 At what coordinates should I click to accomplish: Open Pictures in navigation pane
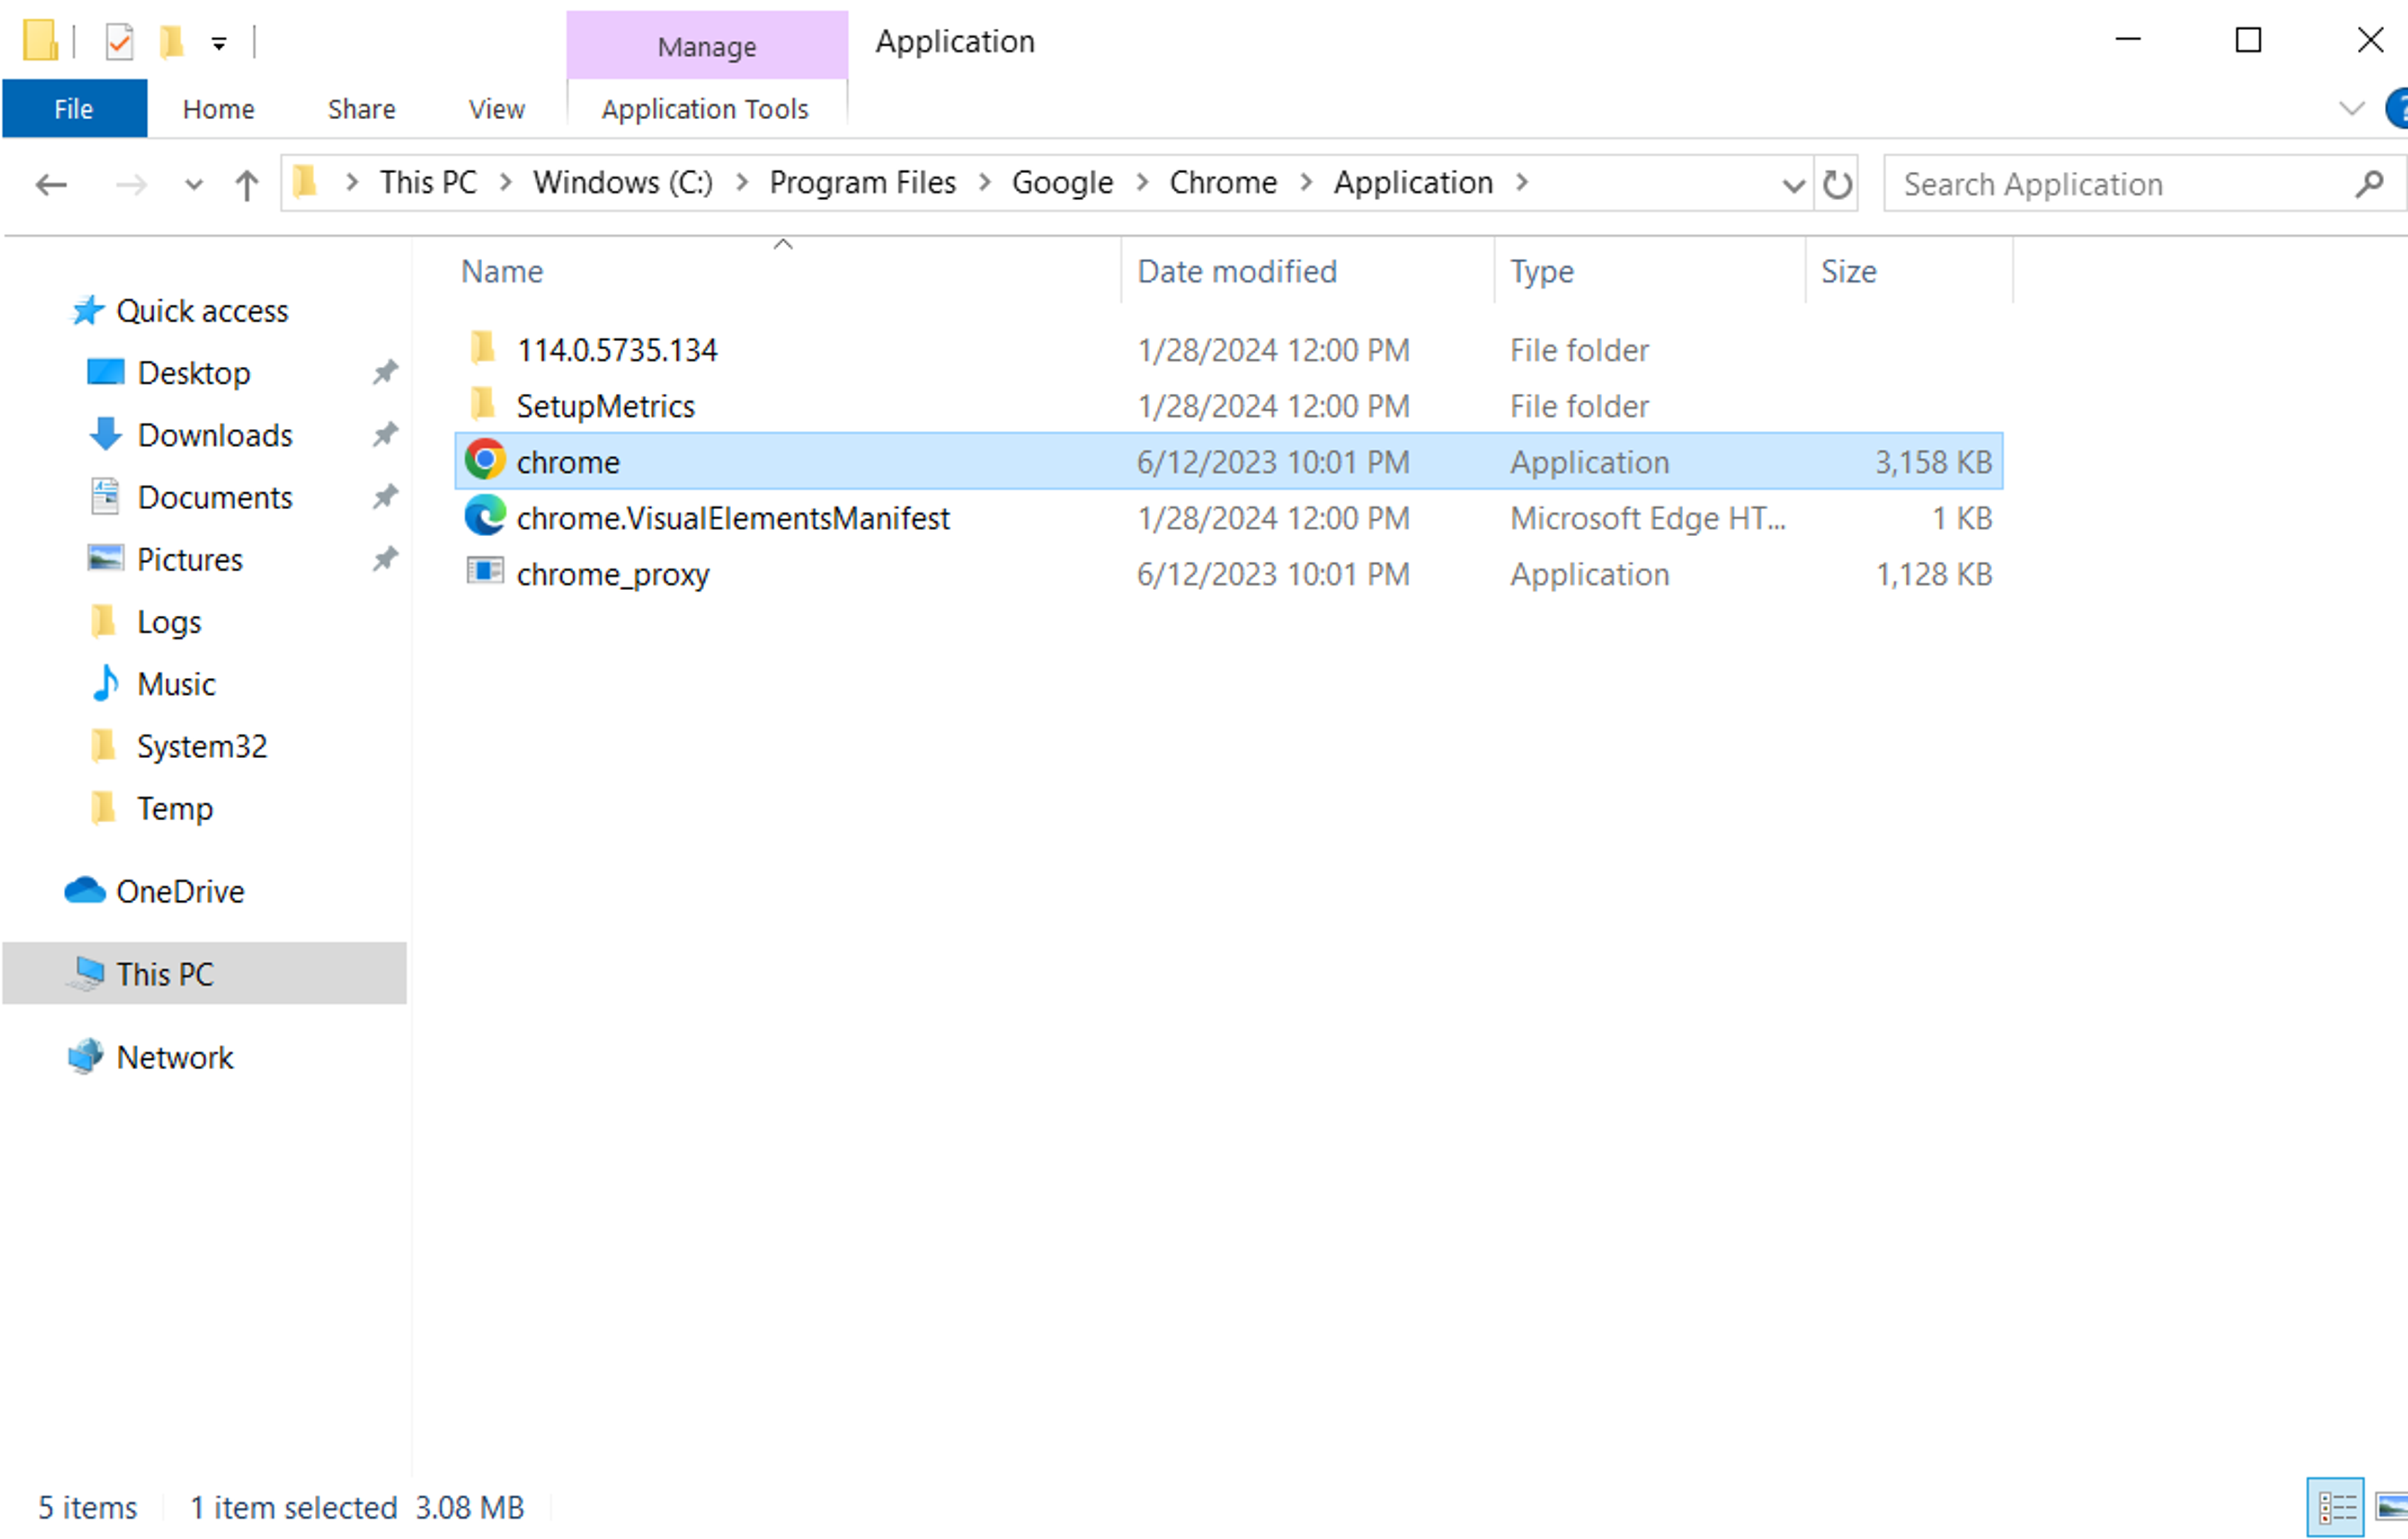(189, 559)
